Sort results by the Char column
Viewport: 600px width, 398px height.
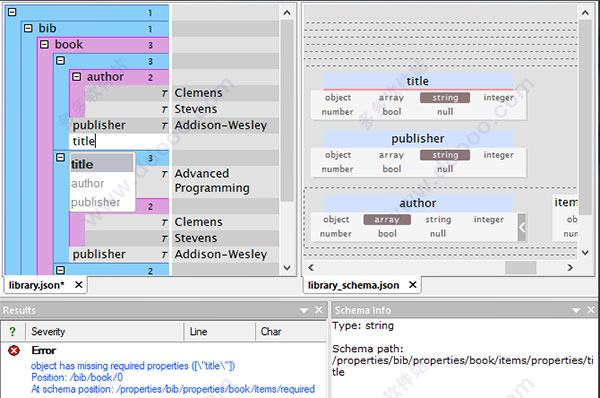coord(290,331)
